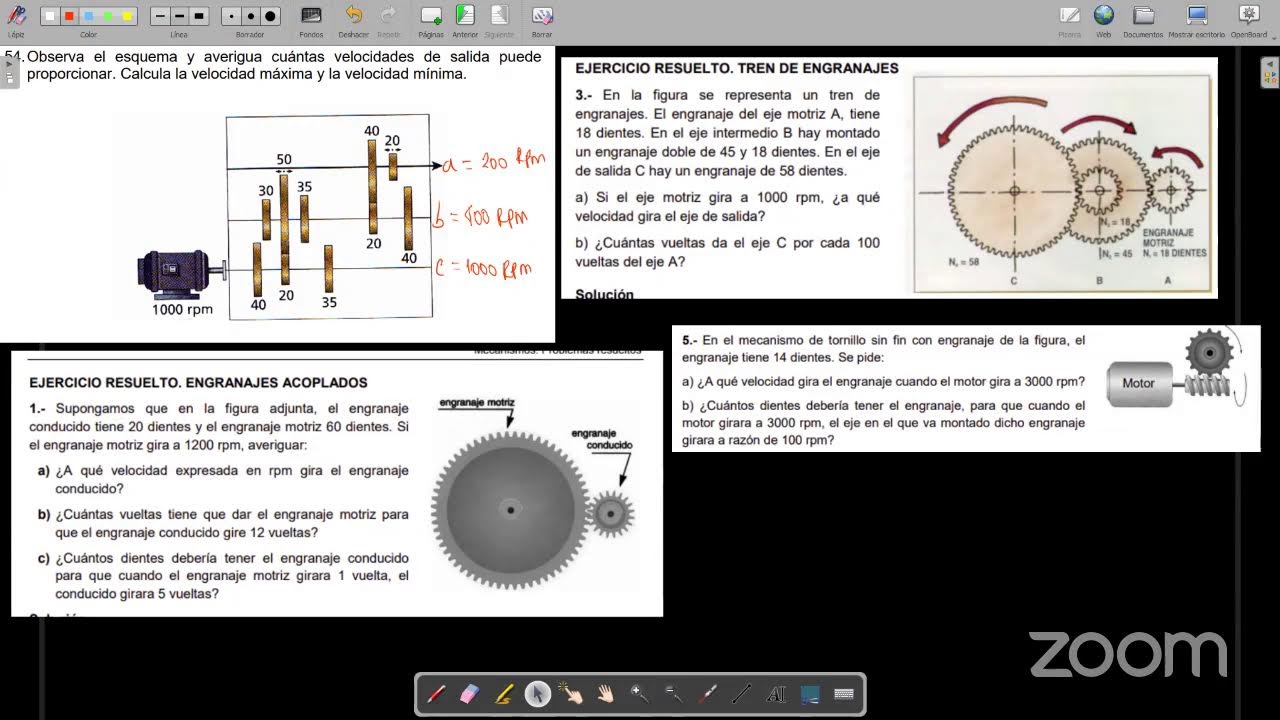Set the medium eraser size

[250, 16]
